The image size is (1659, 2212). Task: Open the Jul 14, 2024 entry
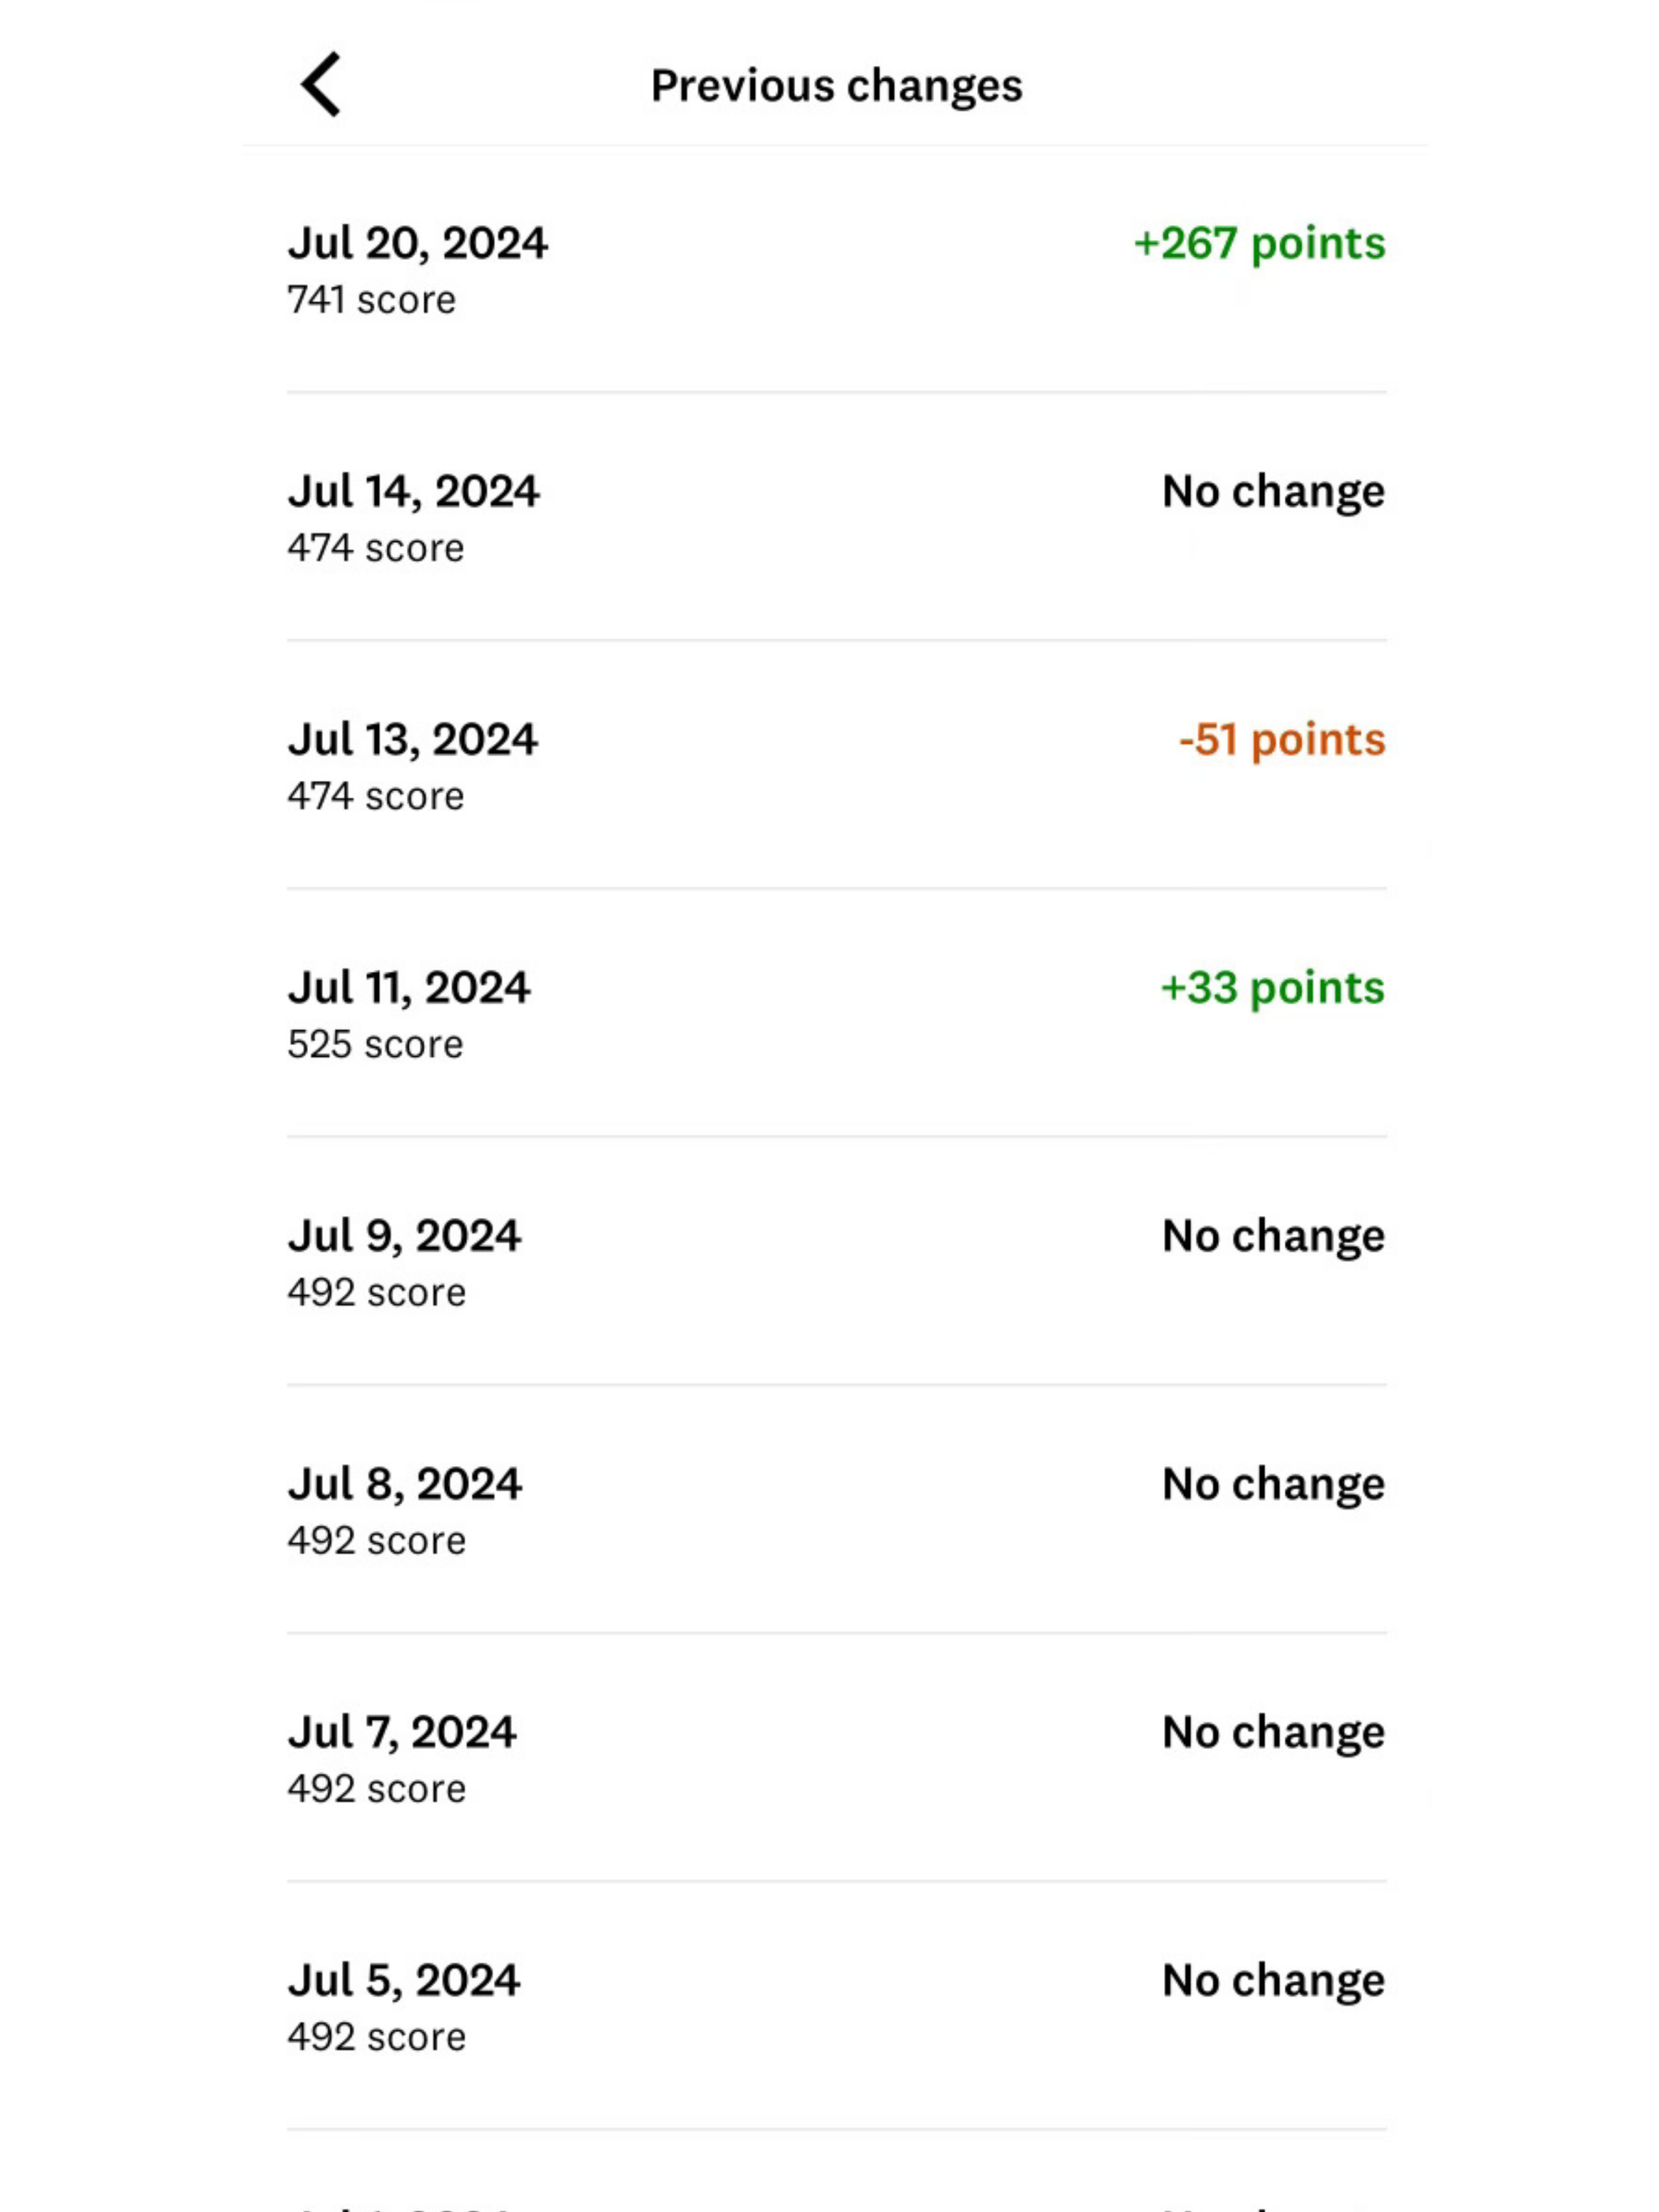pos(836,517)
